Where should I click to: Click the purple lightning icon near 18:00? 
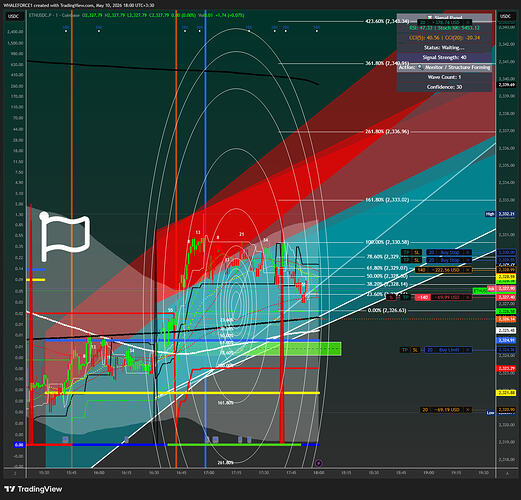[x=319, y=463]
